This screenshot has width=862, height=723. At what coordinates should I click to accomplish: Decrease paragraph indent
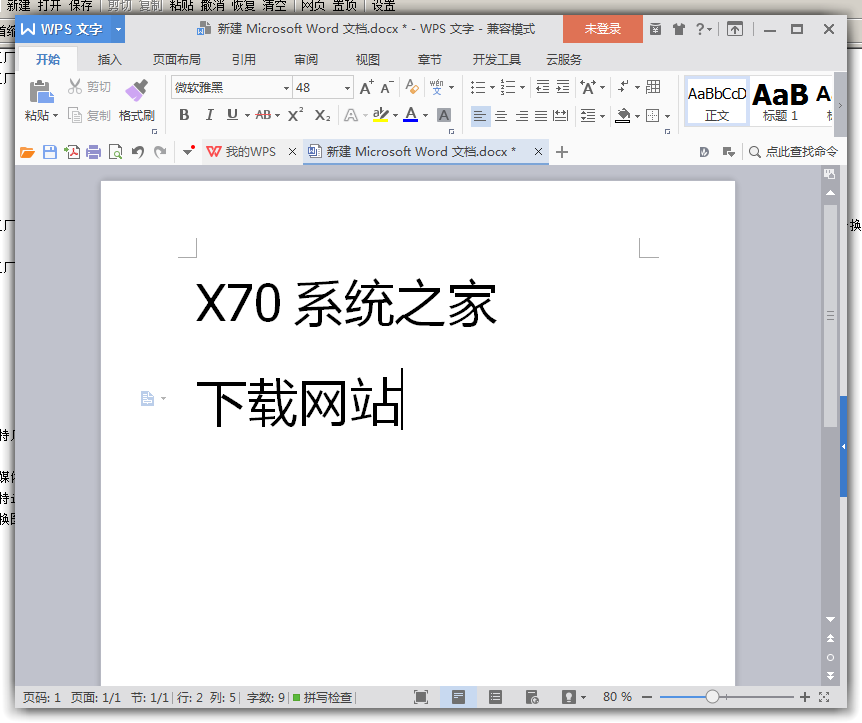543,87
